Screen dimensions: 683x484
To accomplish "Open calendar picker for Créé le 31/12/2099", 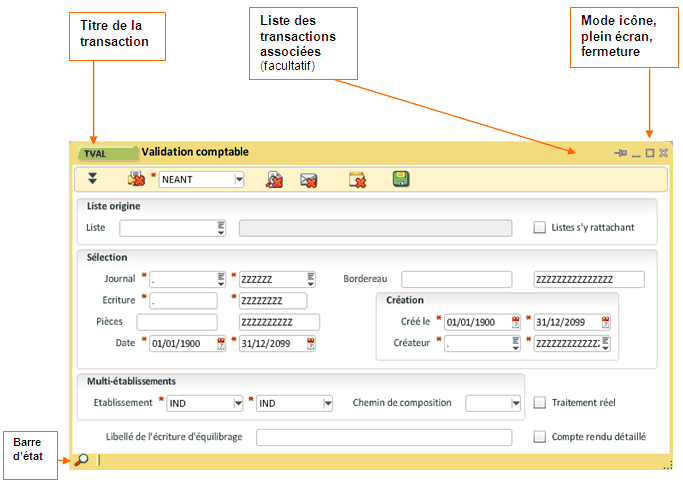I will (605, 322).
